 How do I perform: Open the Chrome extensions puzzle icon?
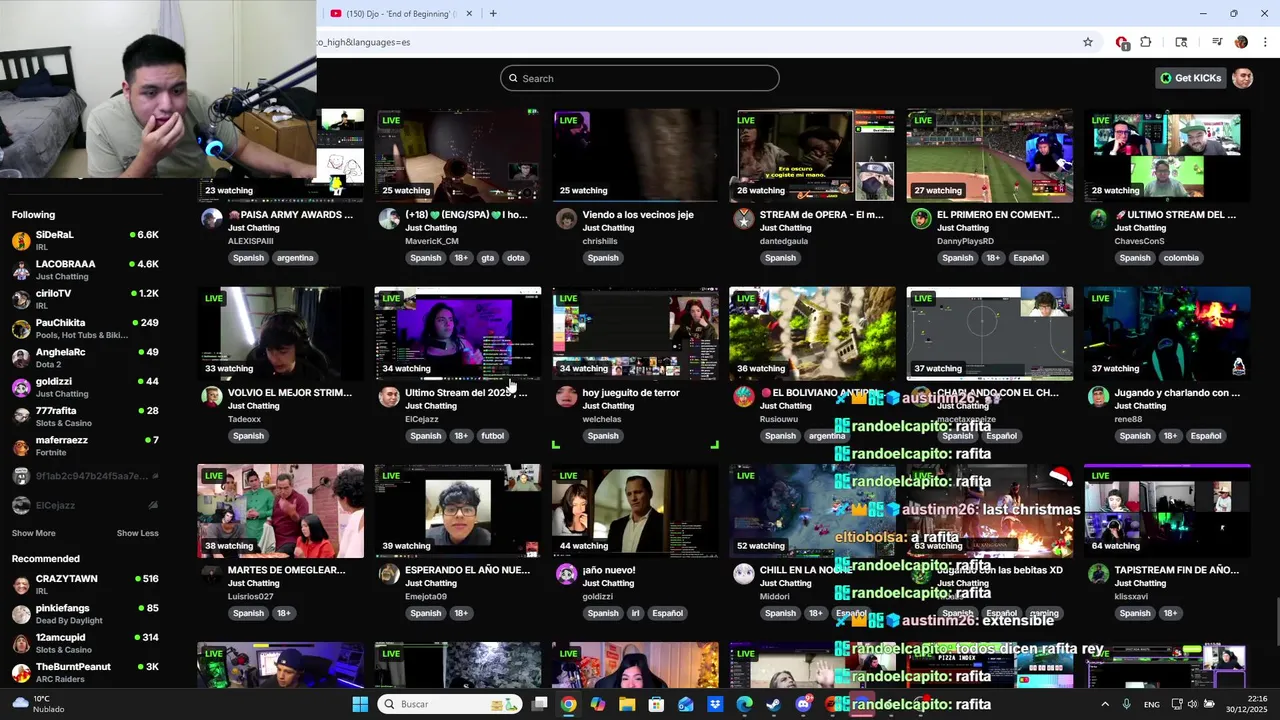(x=1146, y=42)
